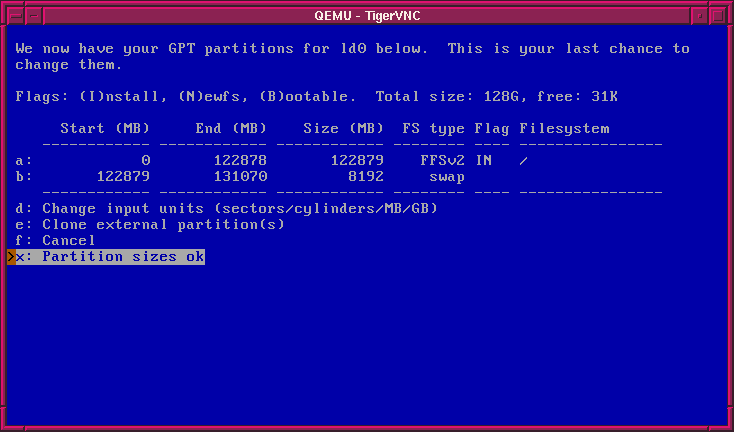Click the IN flag on partition a
734x432 pixels.
[x=483, y=160]
